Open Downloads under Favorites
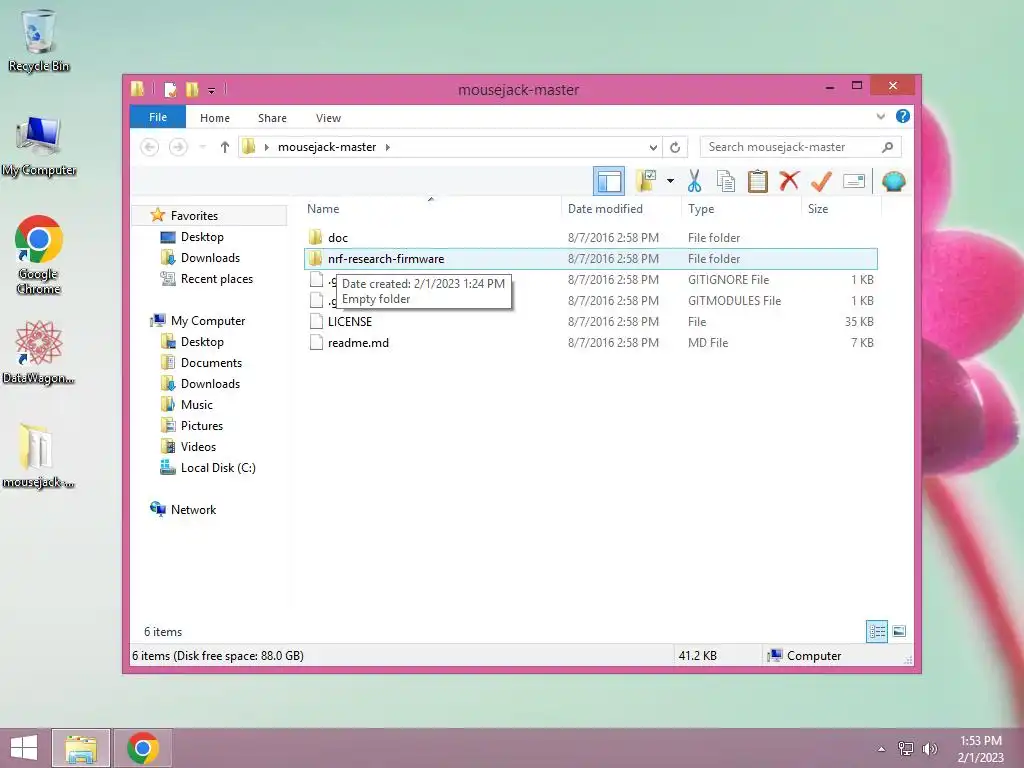The width and height of the screenshot is (1024, 768). (210, 257)
